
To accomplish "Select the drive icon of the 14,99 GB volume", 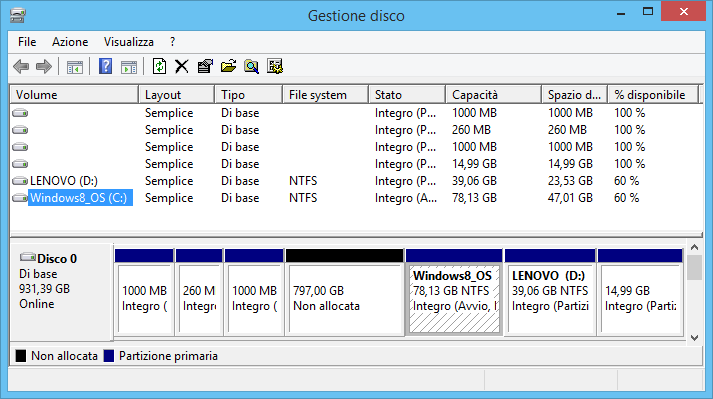I will click(x=20, y=164).
